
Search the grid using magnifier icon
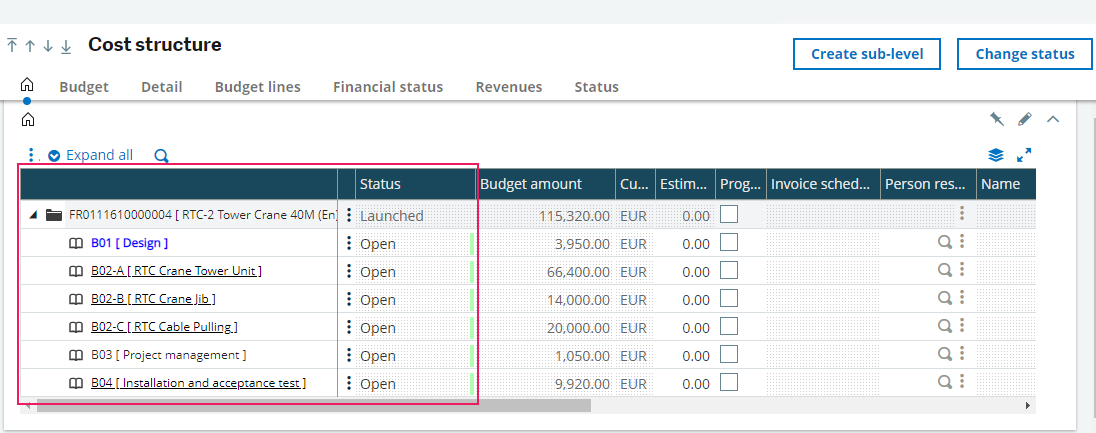pos(161,156)
